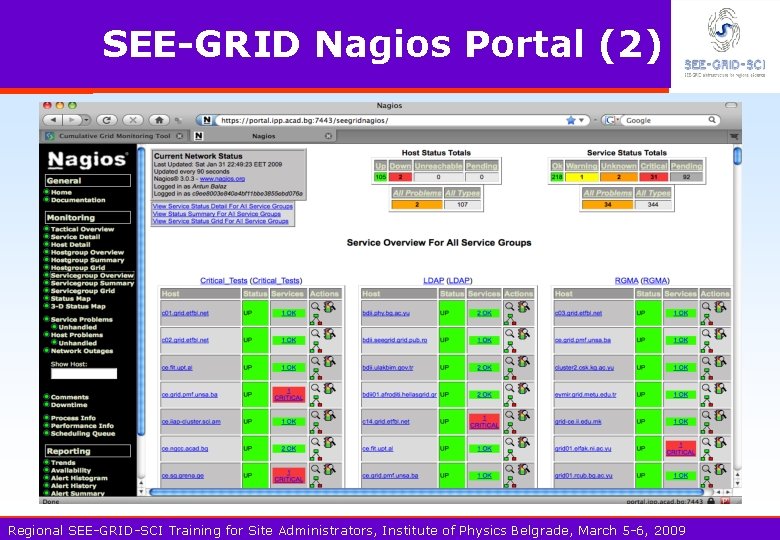Open Critical_Tests service group link

coord(223,280)
